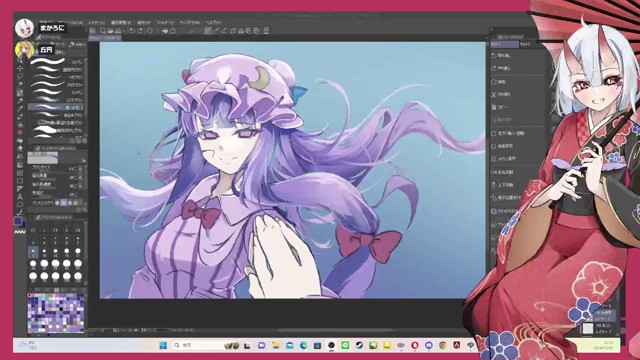Pick a color from the color set grid
This screenshot has height=360, width=640.
pos(56,313)
